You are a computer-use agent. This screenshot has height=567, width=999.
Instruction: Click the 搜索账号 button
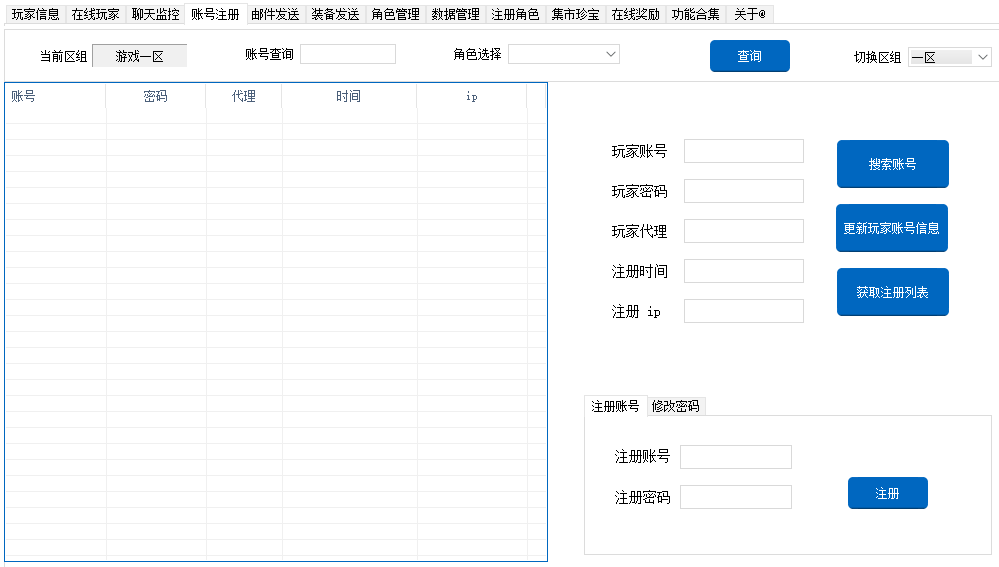[x=893, y=164]
